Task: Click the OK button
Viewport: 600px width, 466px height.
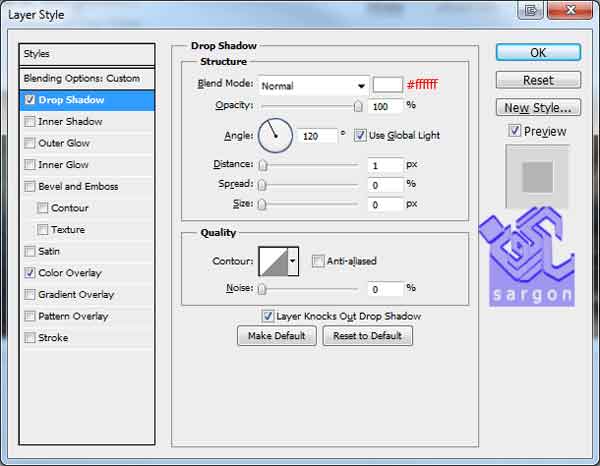Action: pyautogui.click(x=538, y=52)
